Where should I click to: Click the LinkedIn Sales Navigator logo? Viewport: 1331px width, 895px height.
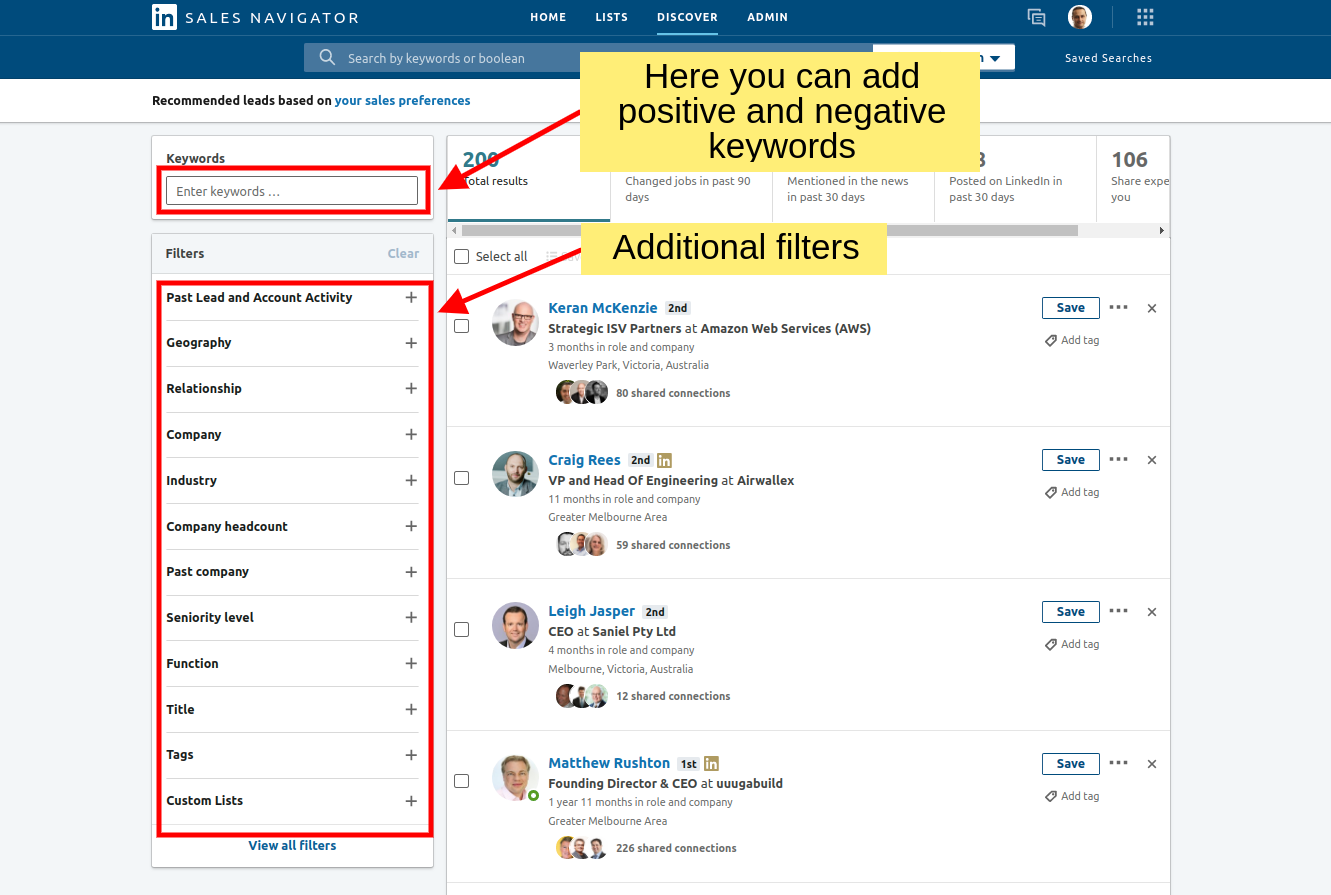255,17
